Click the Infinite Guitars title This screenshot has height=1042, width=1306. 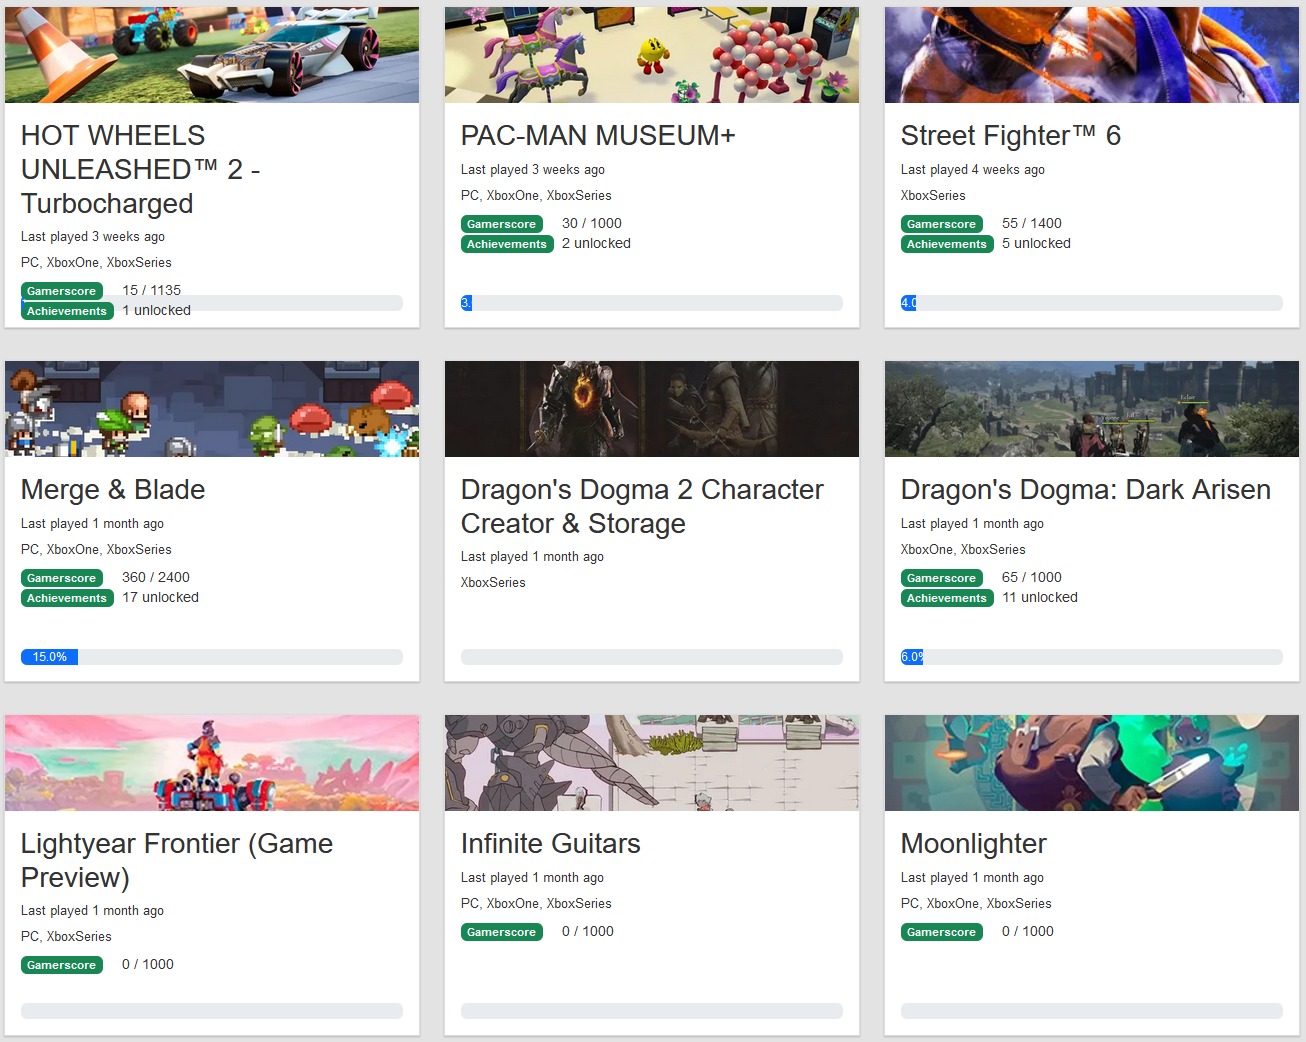pyautogui.click(x=551, y=843)
